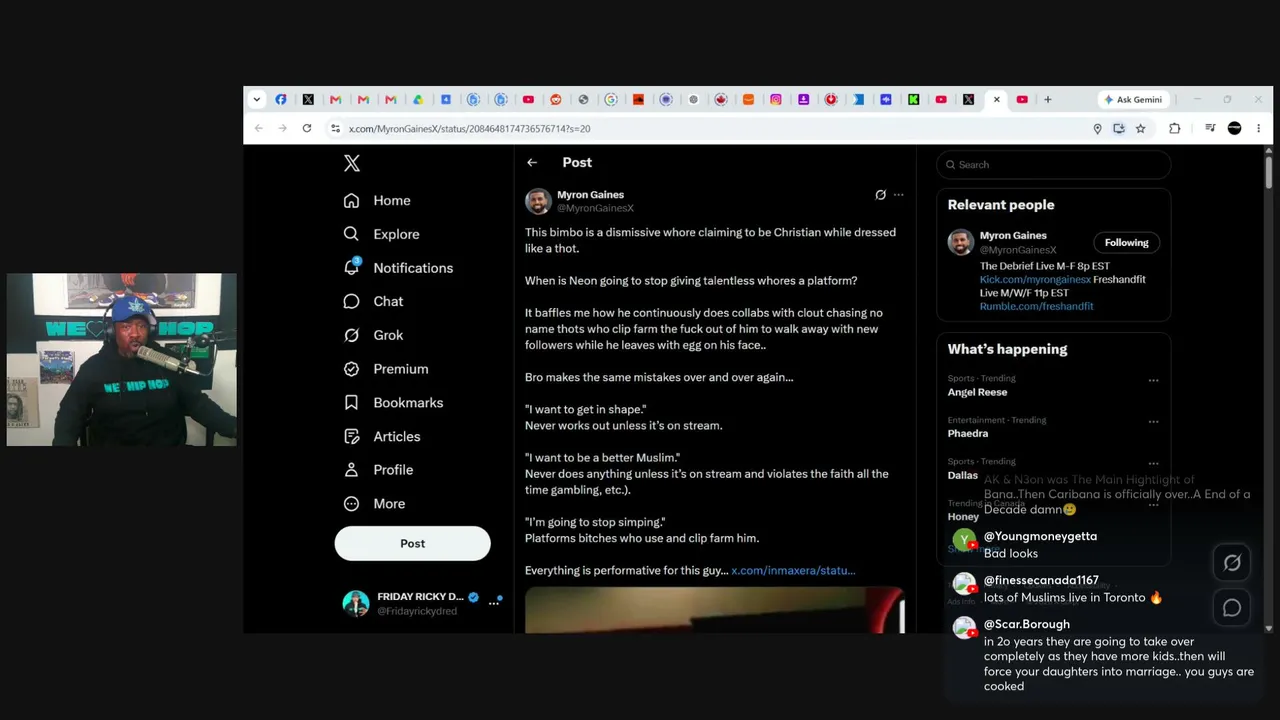Image resolution: width=1280 pixels, height=720 pixels.
Task: Toggle the Following button for Myron Gaines
Action: [x=1126, y=242]
